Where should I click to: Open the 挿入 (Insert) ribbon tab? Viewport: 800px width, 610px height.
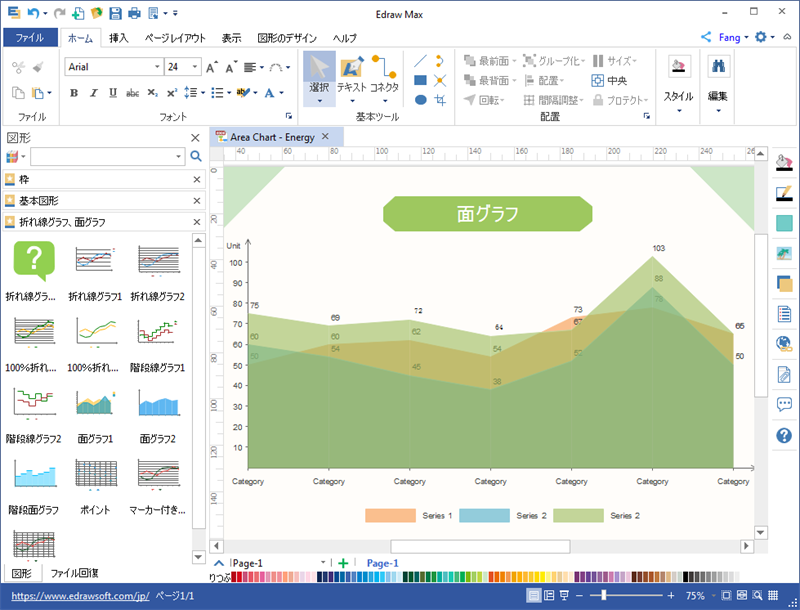point(118,38)
